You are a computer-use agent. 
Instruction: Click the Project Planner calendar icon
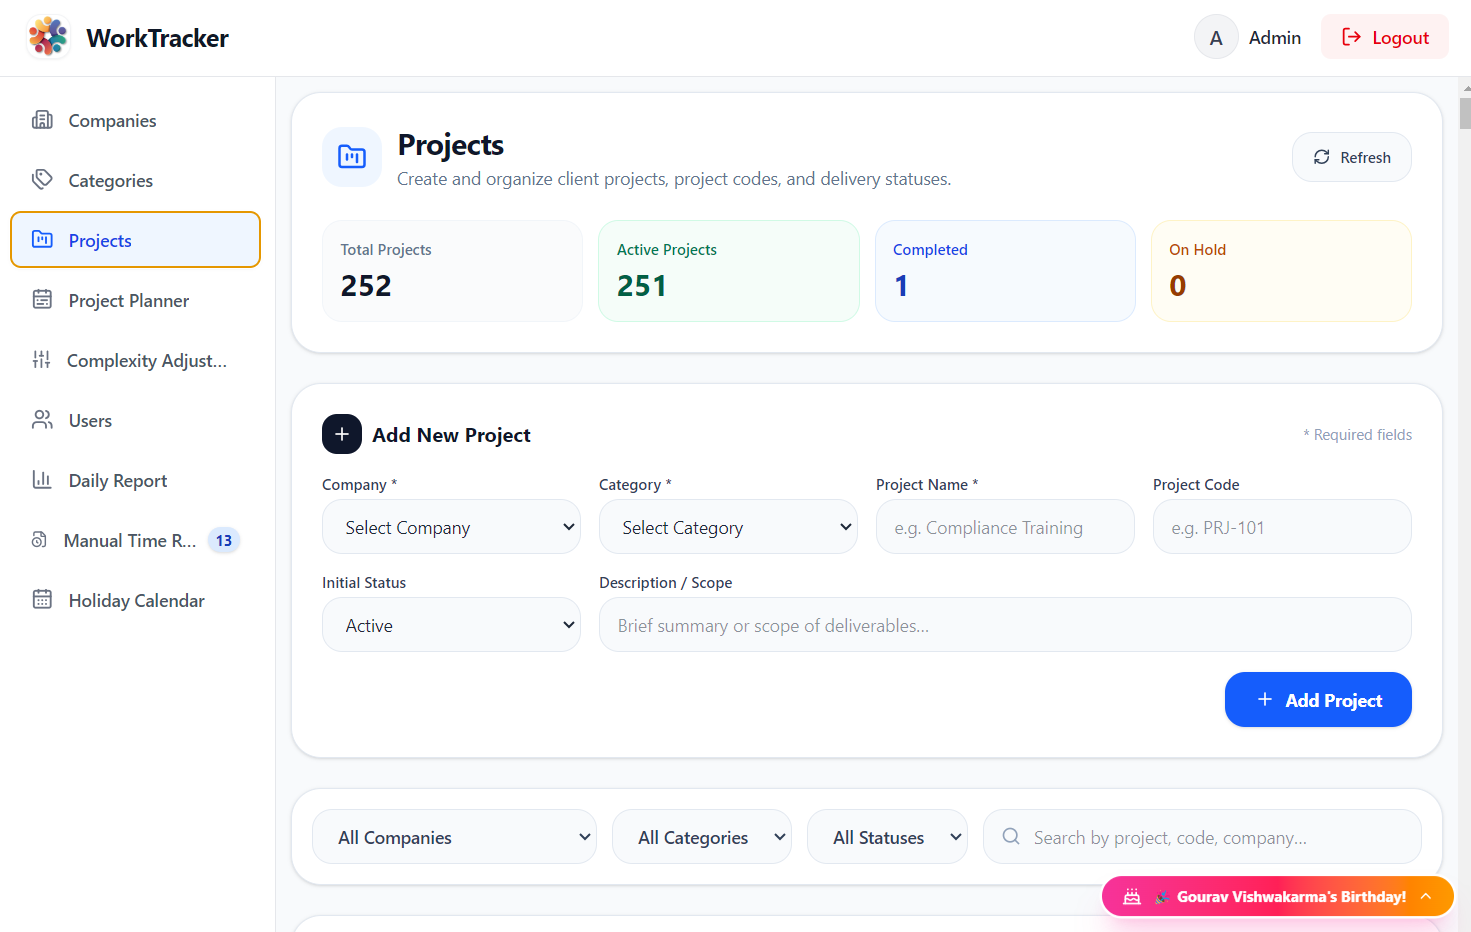pos(42,300)
